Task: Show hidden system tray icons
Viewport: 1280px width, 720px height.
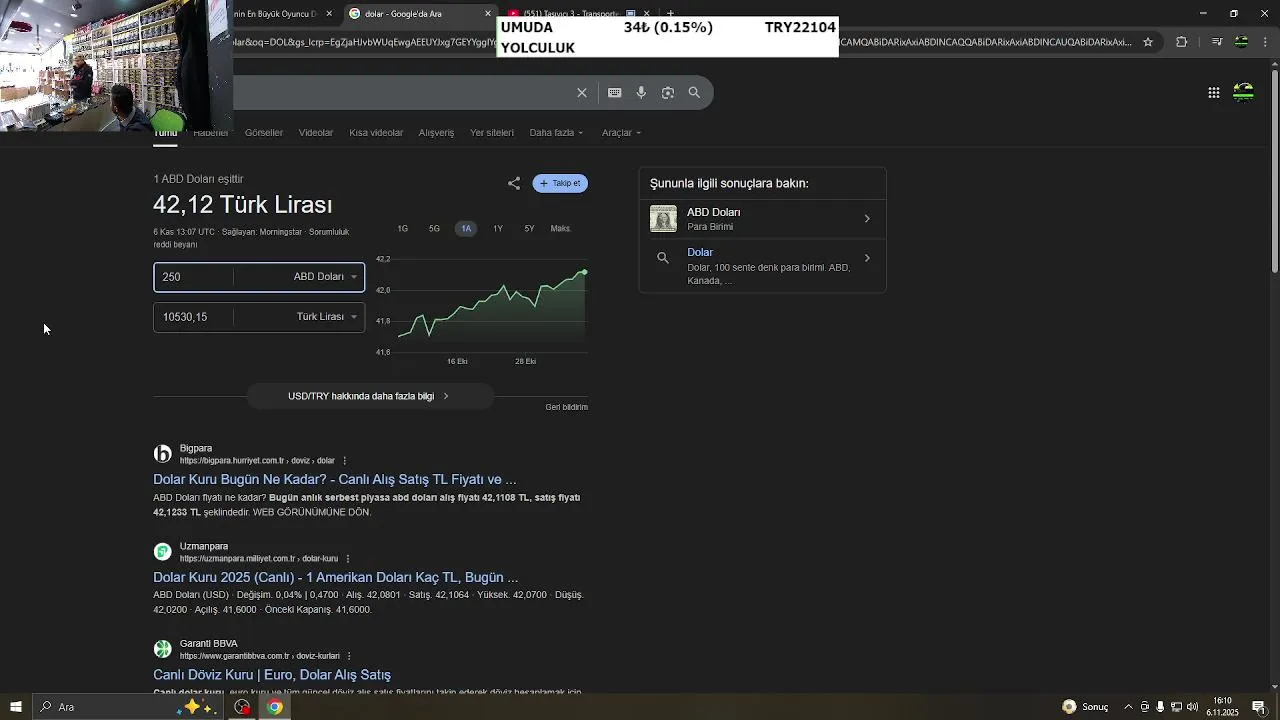Action: pyautogui.click(x=1128, y=707)
